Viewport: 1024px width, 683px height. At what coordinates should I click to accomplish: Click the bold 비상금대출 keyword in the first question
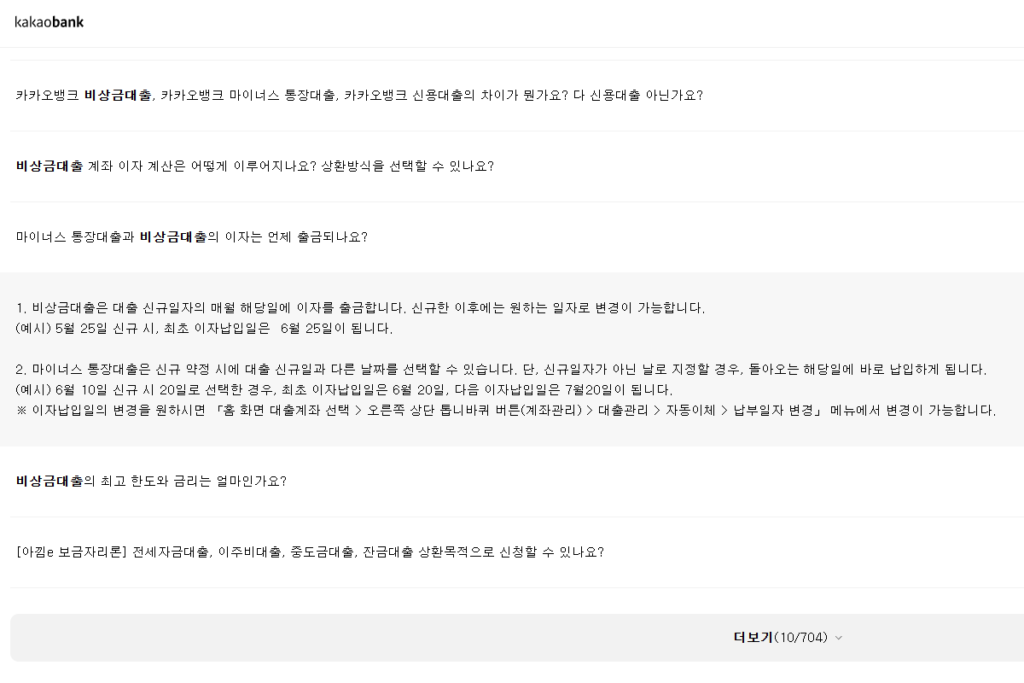[x=115, y=96]
